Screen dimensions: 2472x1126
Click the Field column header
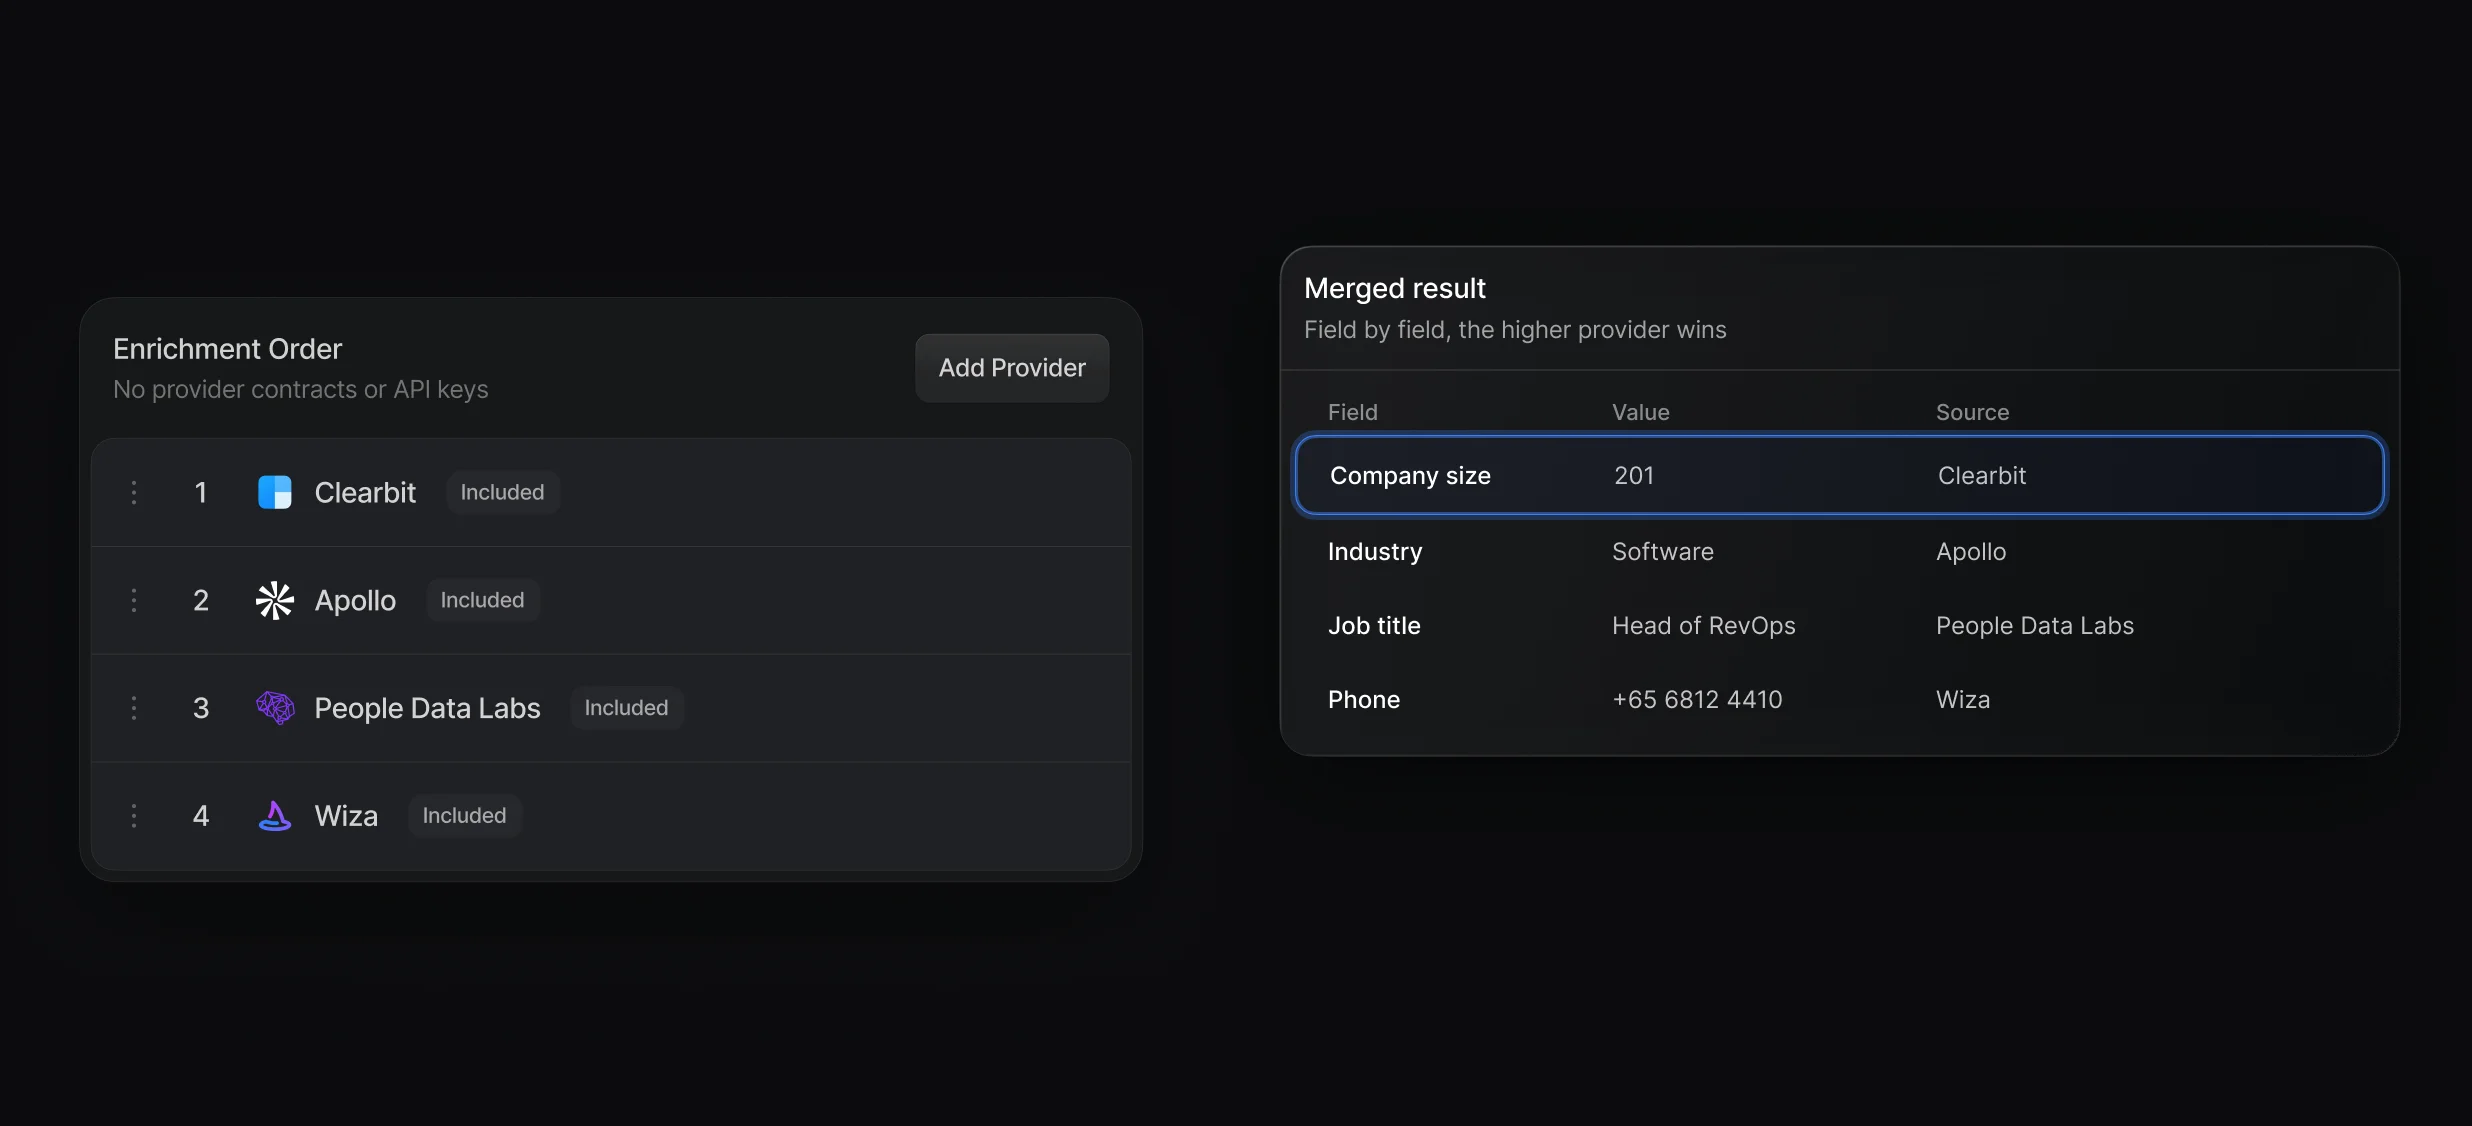[x=1352, y=412]
